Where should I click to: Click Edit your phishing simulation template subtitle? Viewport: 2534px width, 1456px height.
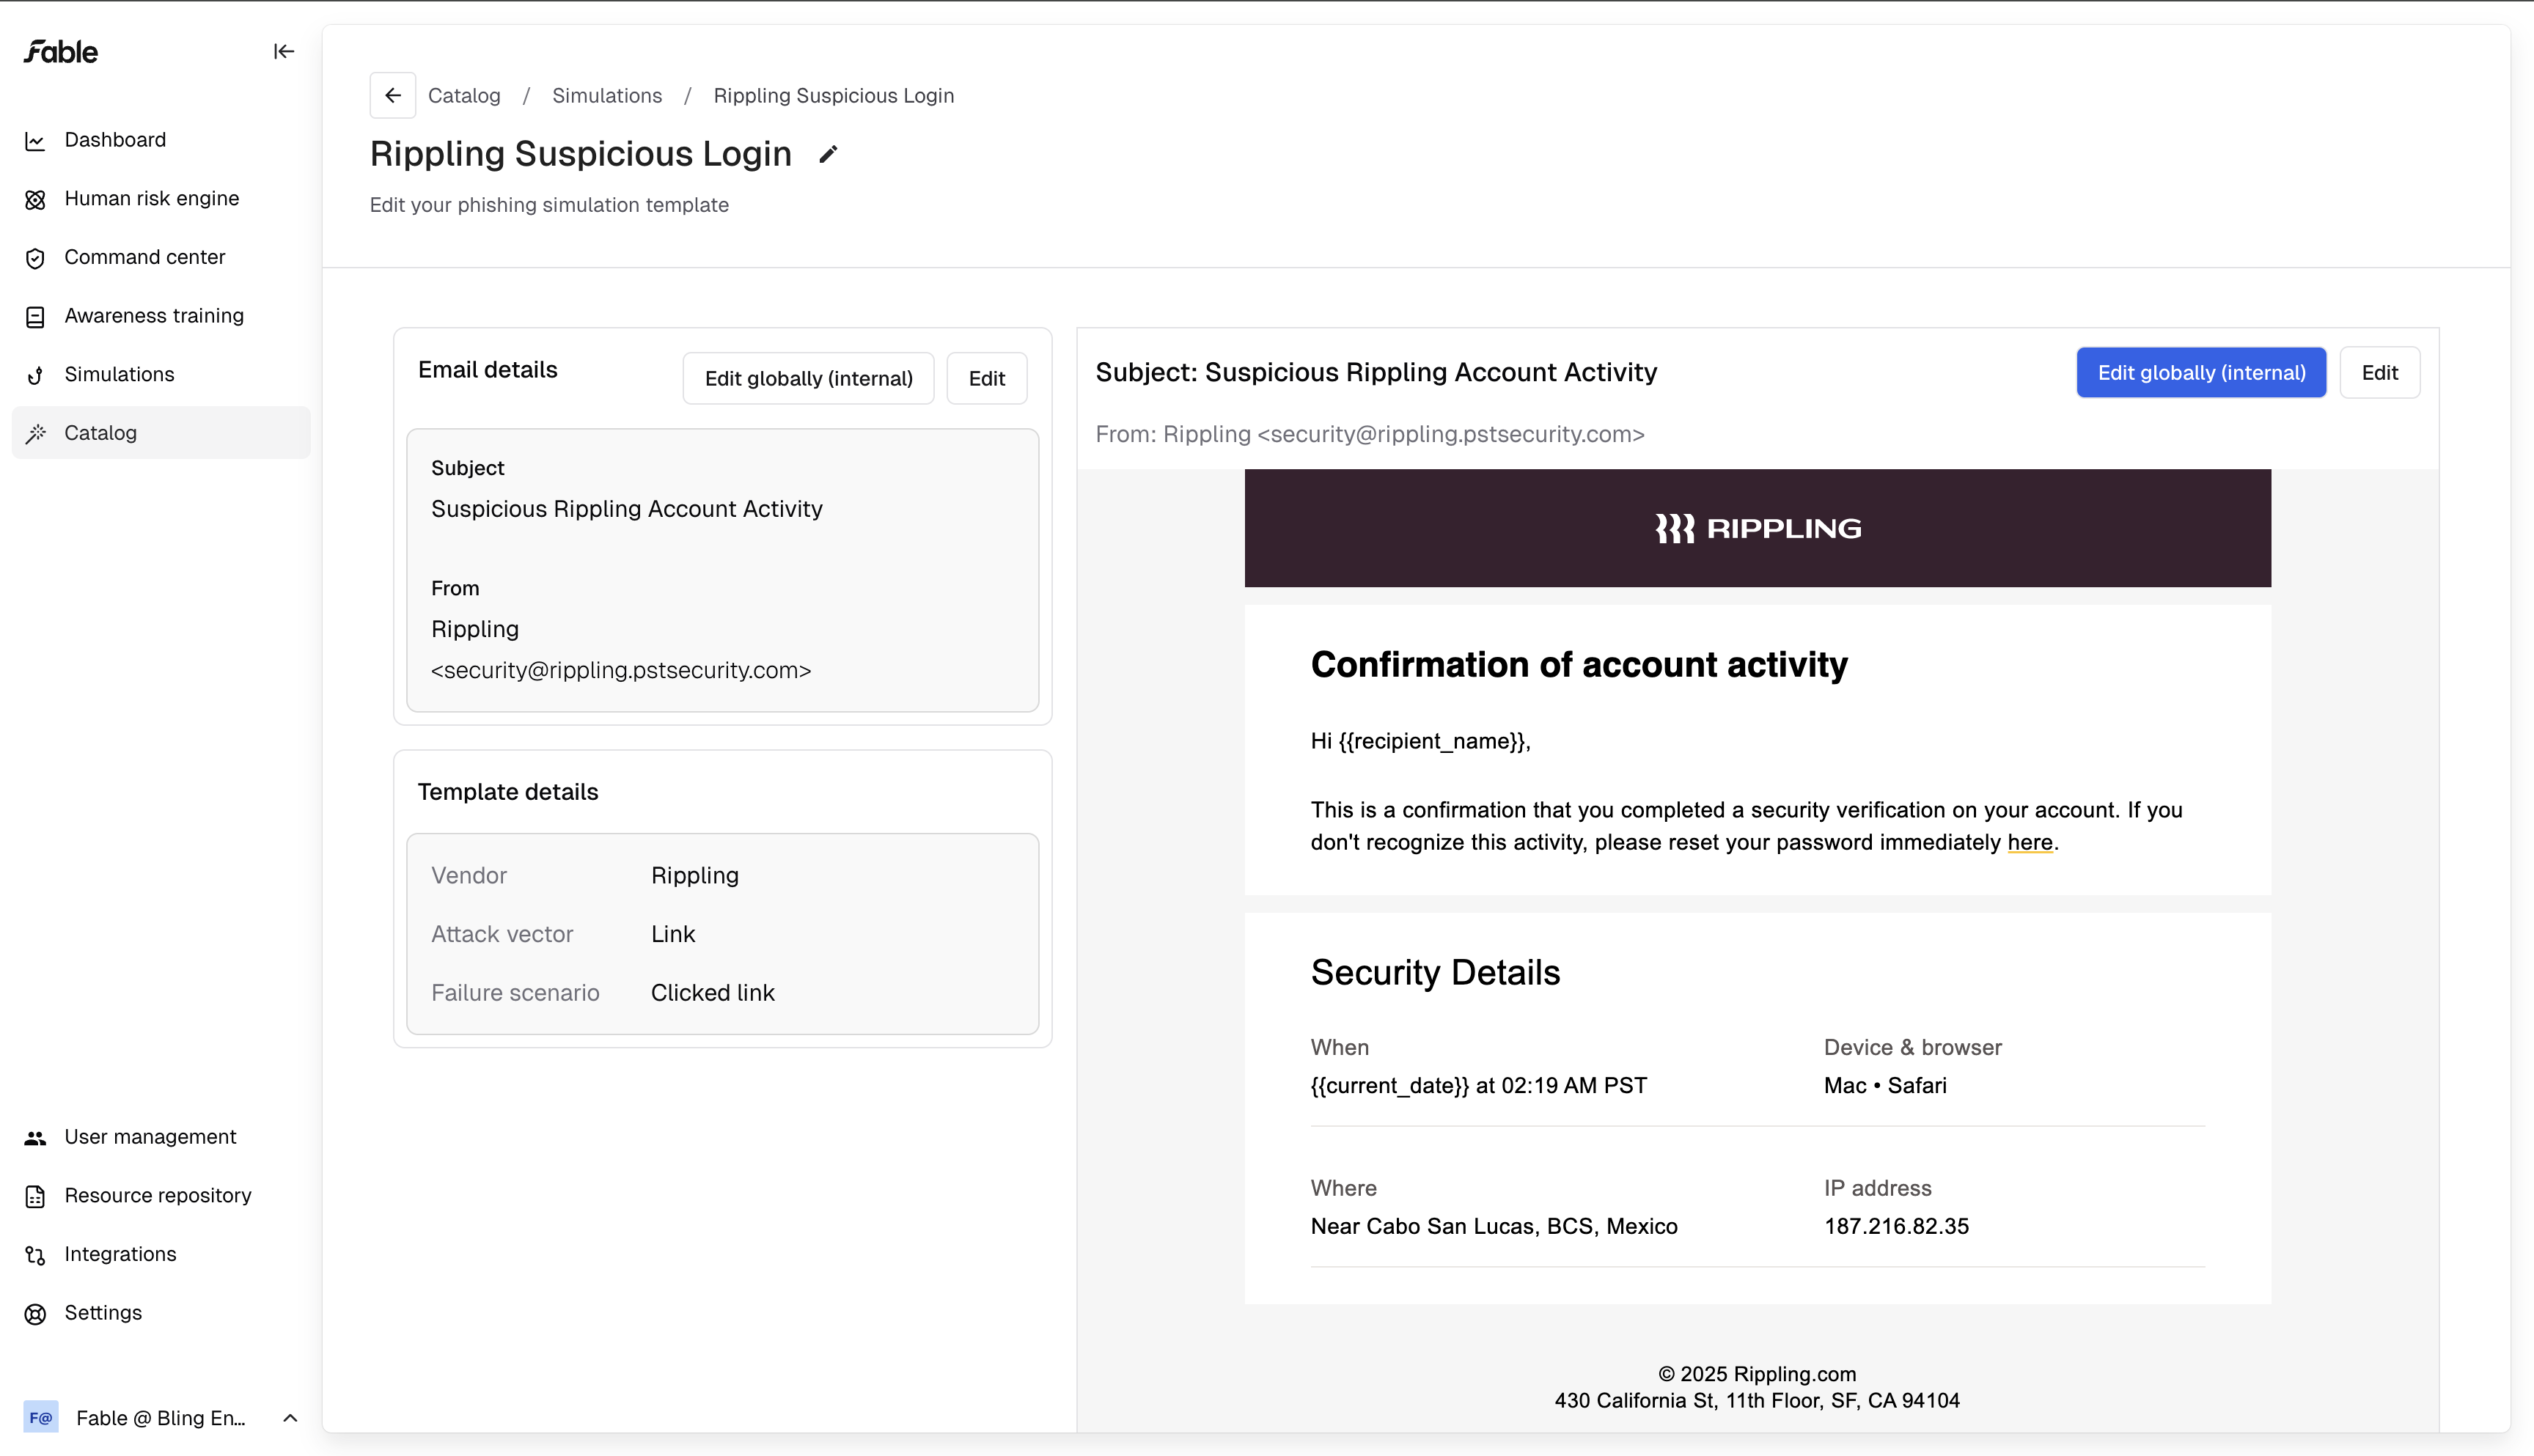coord(549,205)
